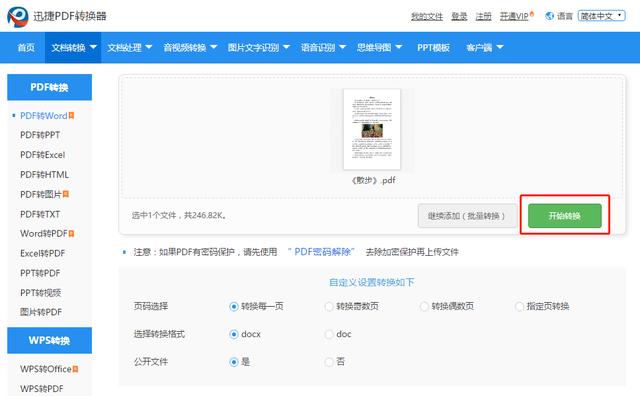Select Excel转PDF in the sidebar

coord(42,253)
